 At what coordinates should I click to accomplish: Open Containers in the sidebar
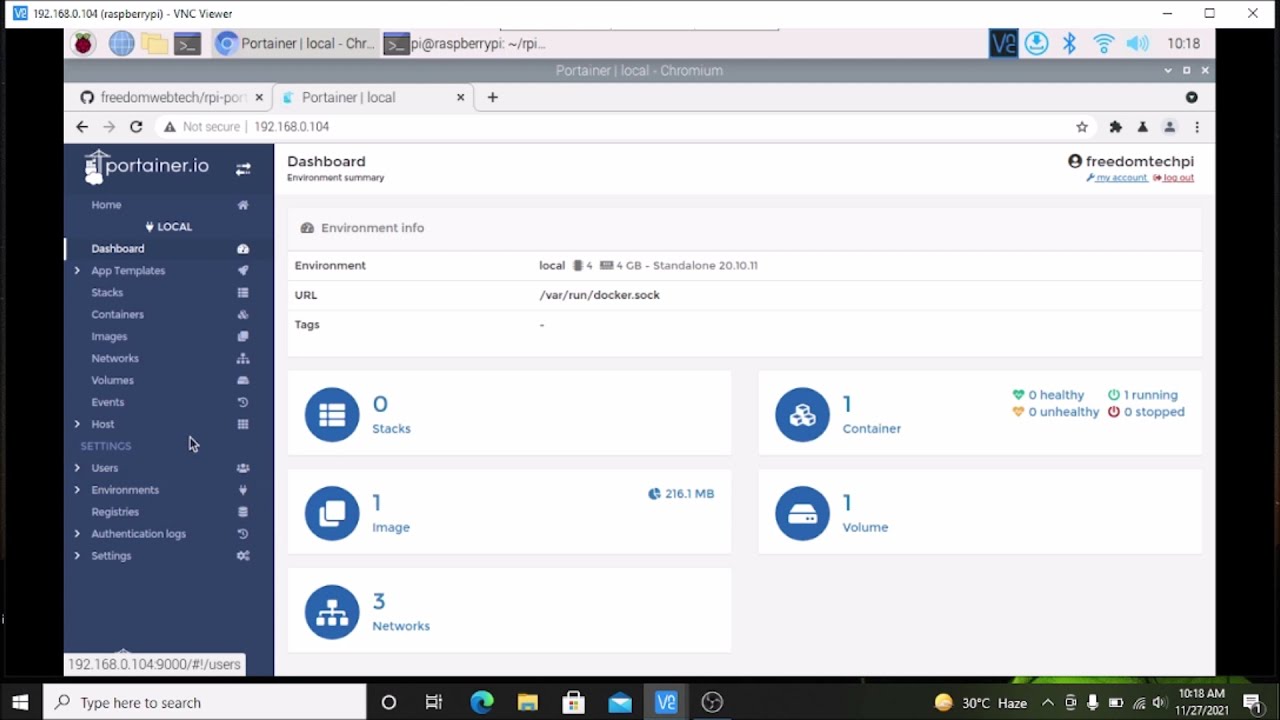click(x=117, y=315)
